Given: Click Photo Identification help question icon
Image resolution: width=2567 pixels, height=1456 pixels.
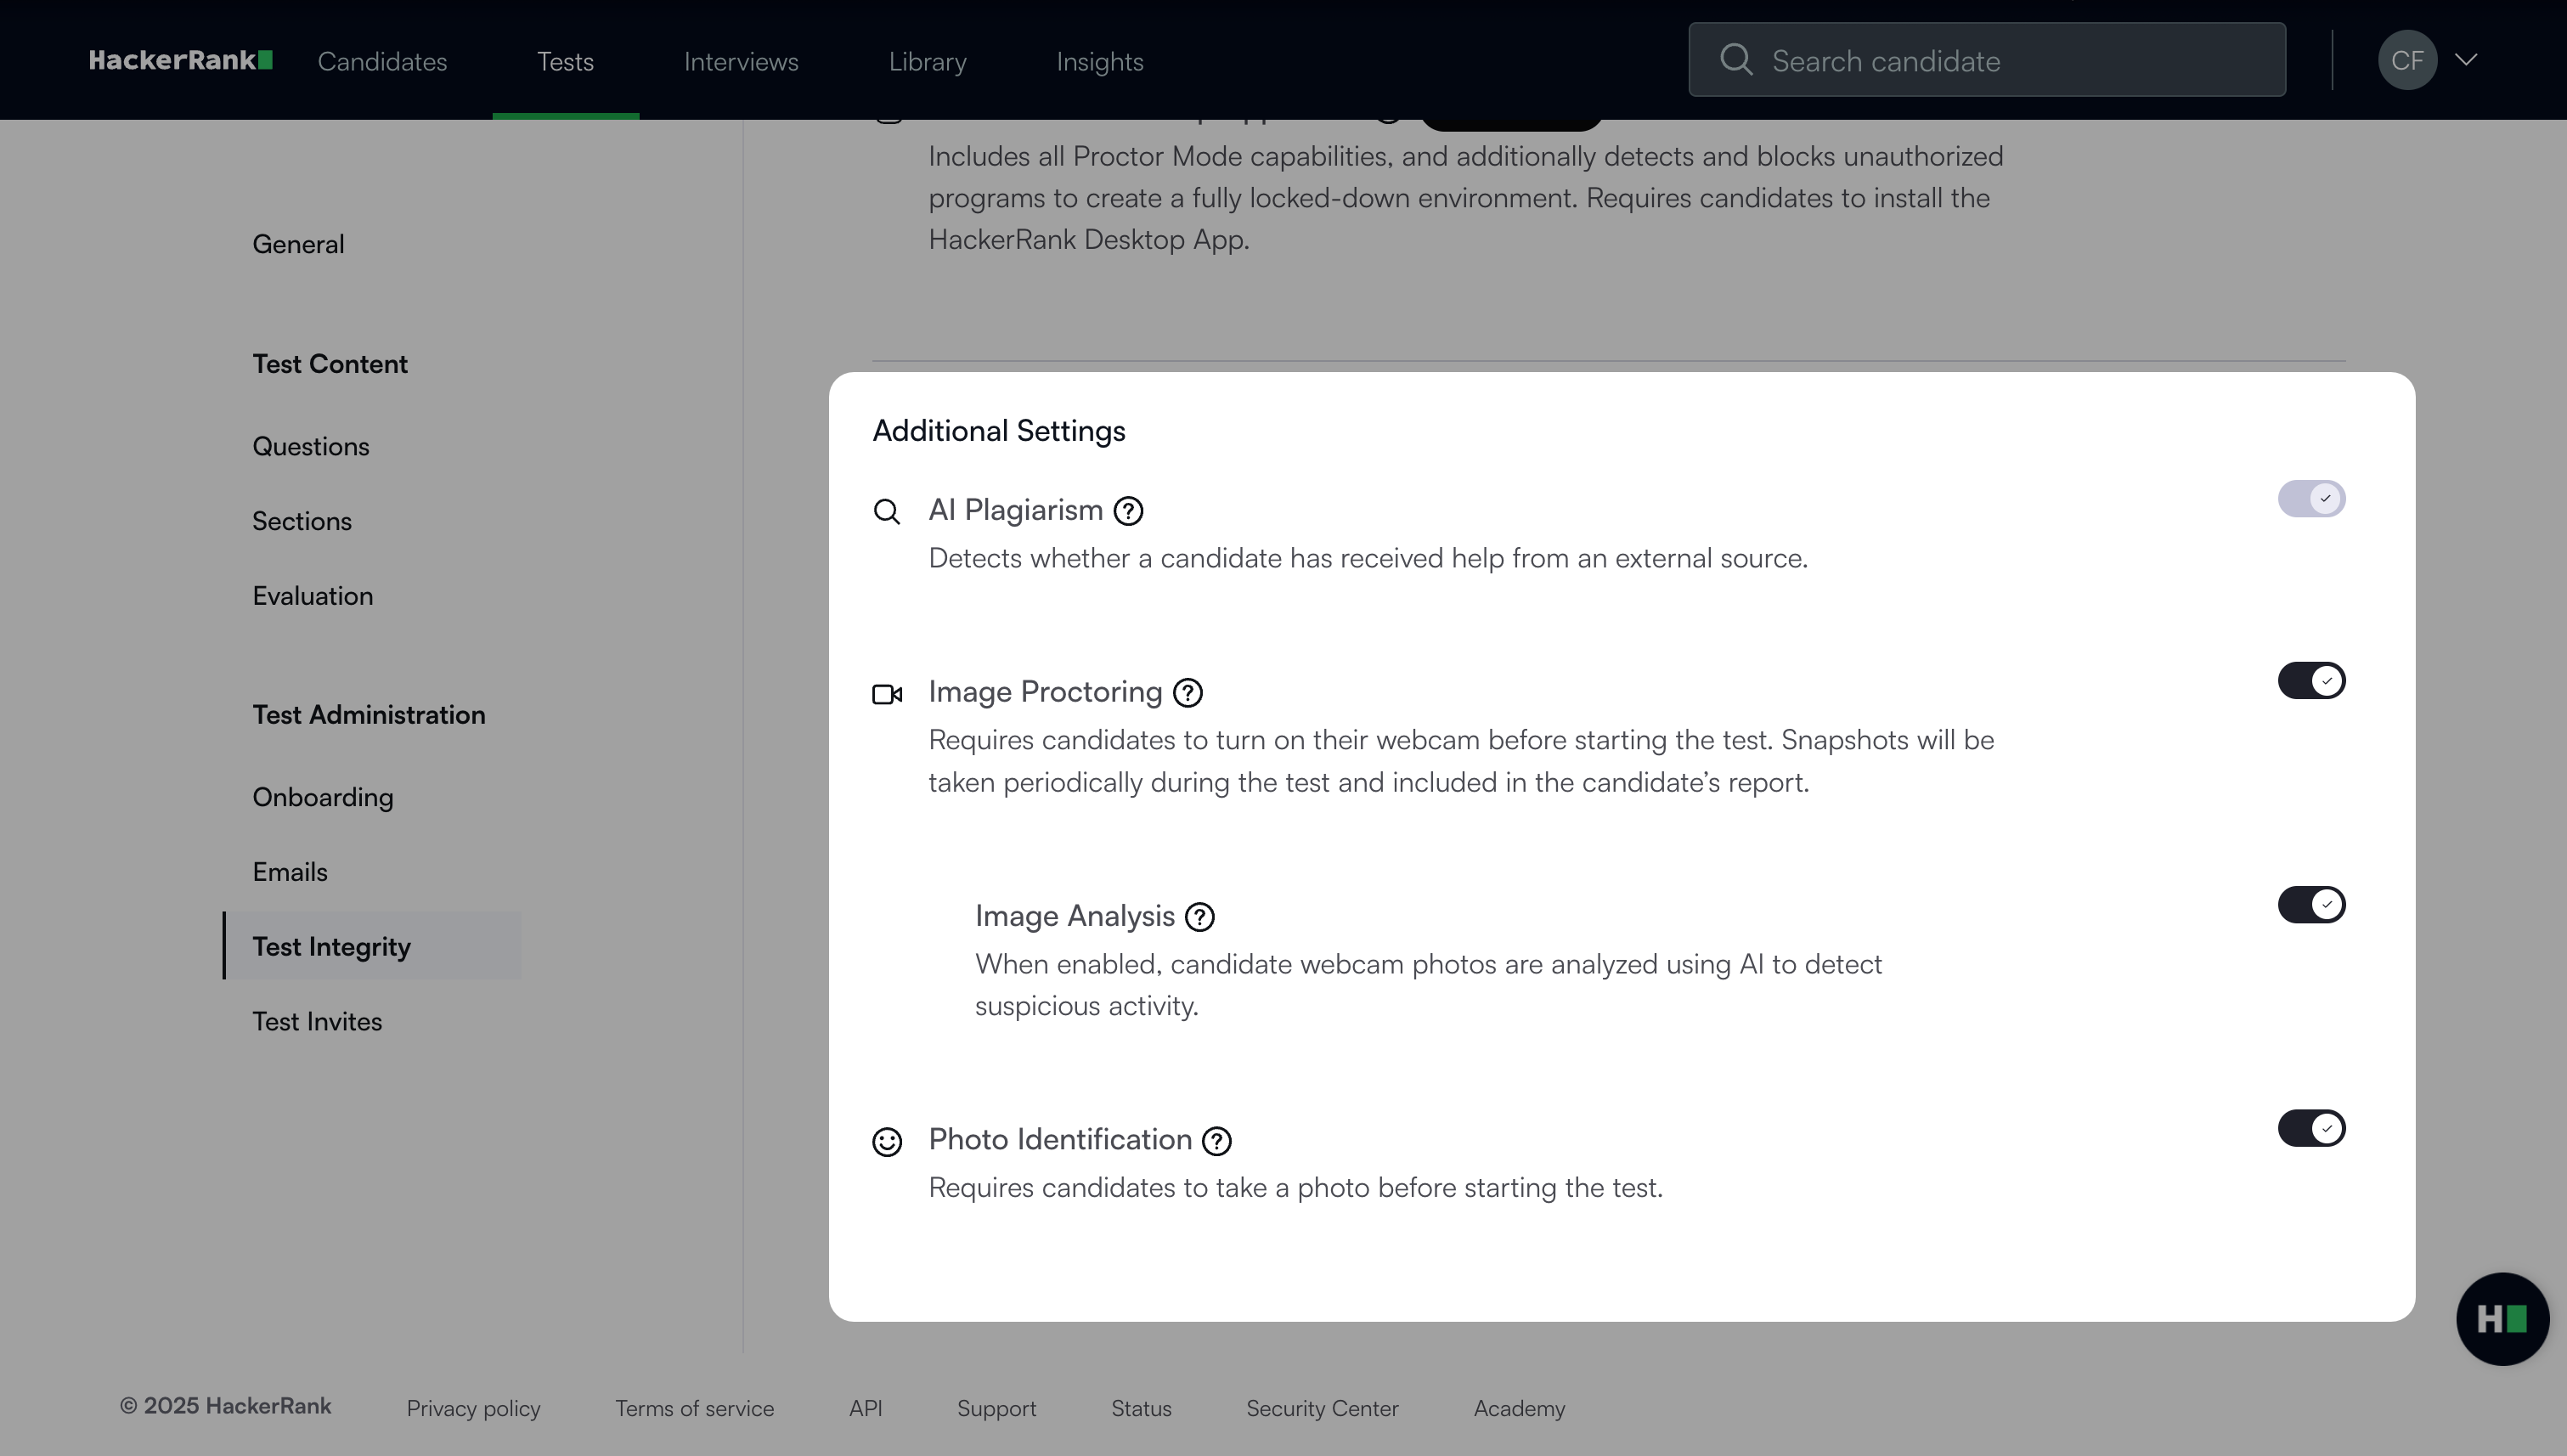Looking at the screenshot, I should coord(1216,1141).
